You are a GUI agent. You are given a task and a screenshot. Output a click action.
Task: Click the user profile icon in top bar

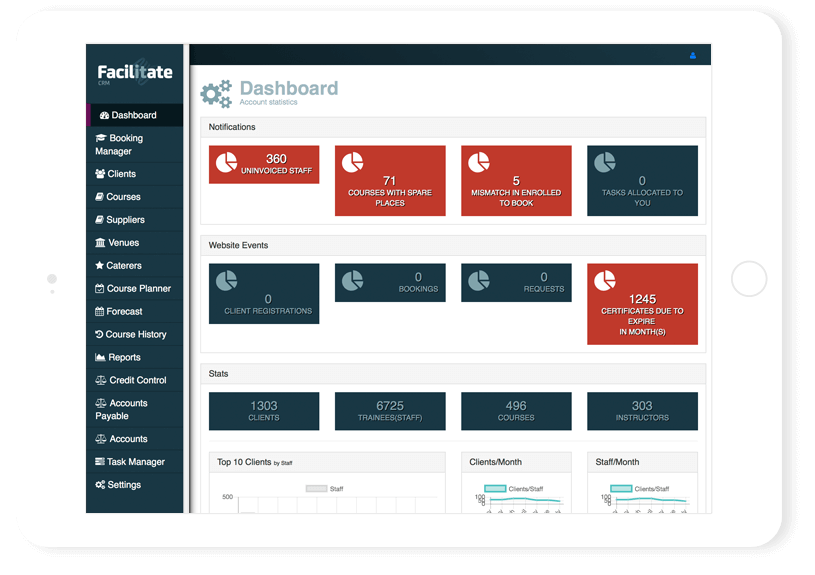tap(693, 56)
